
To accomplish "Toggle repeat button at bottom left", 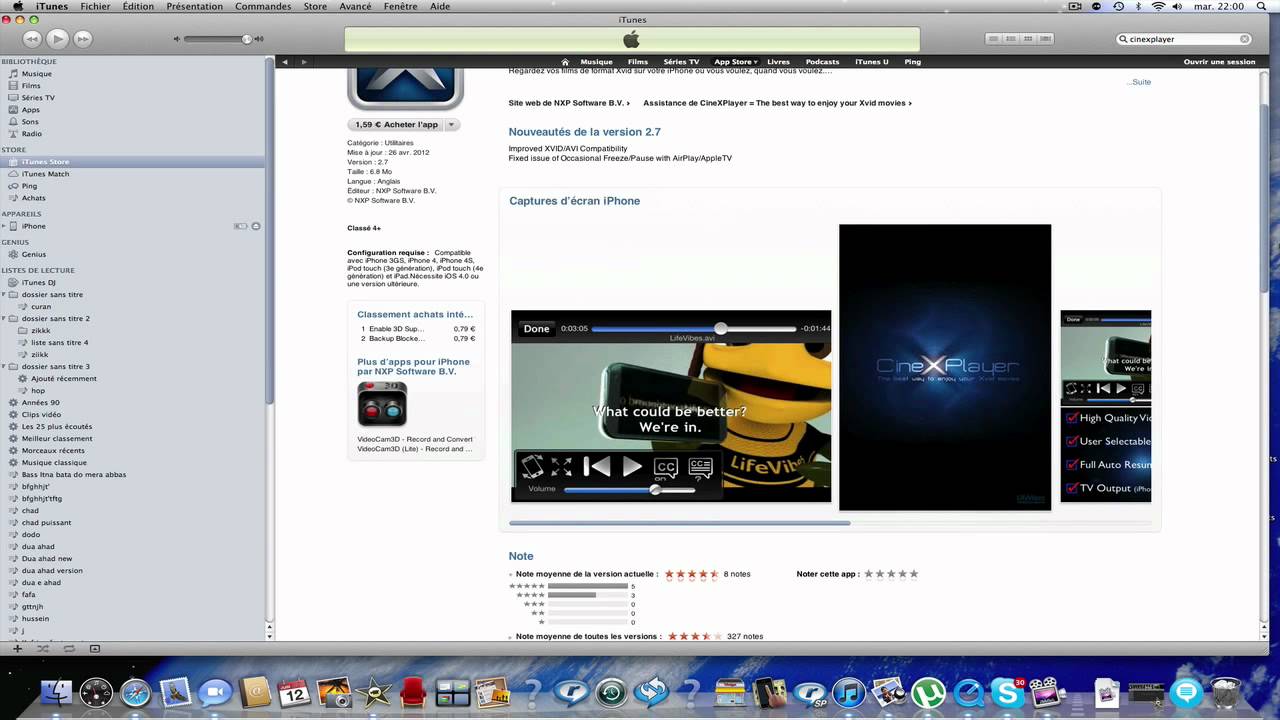I will [x=68, y=649].
